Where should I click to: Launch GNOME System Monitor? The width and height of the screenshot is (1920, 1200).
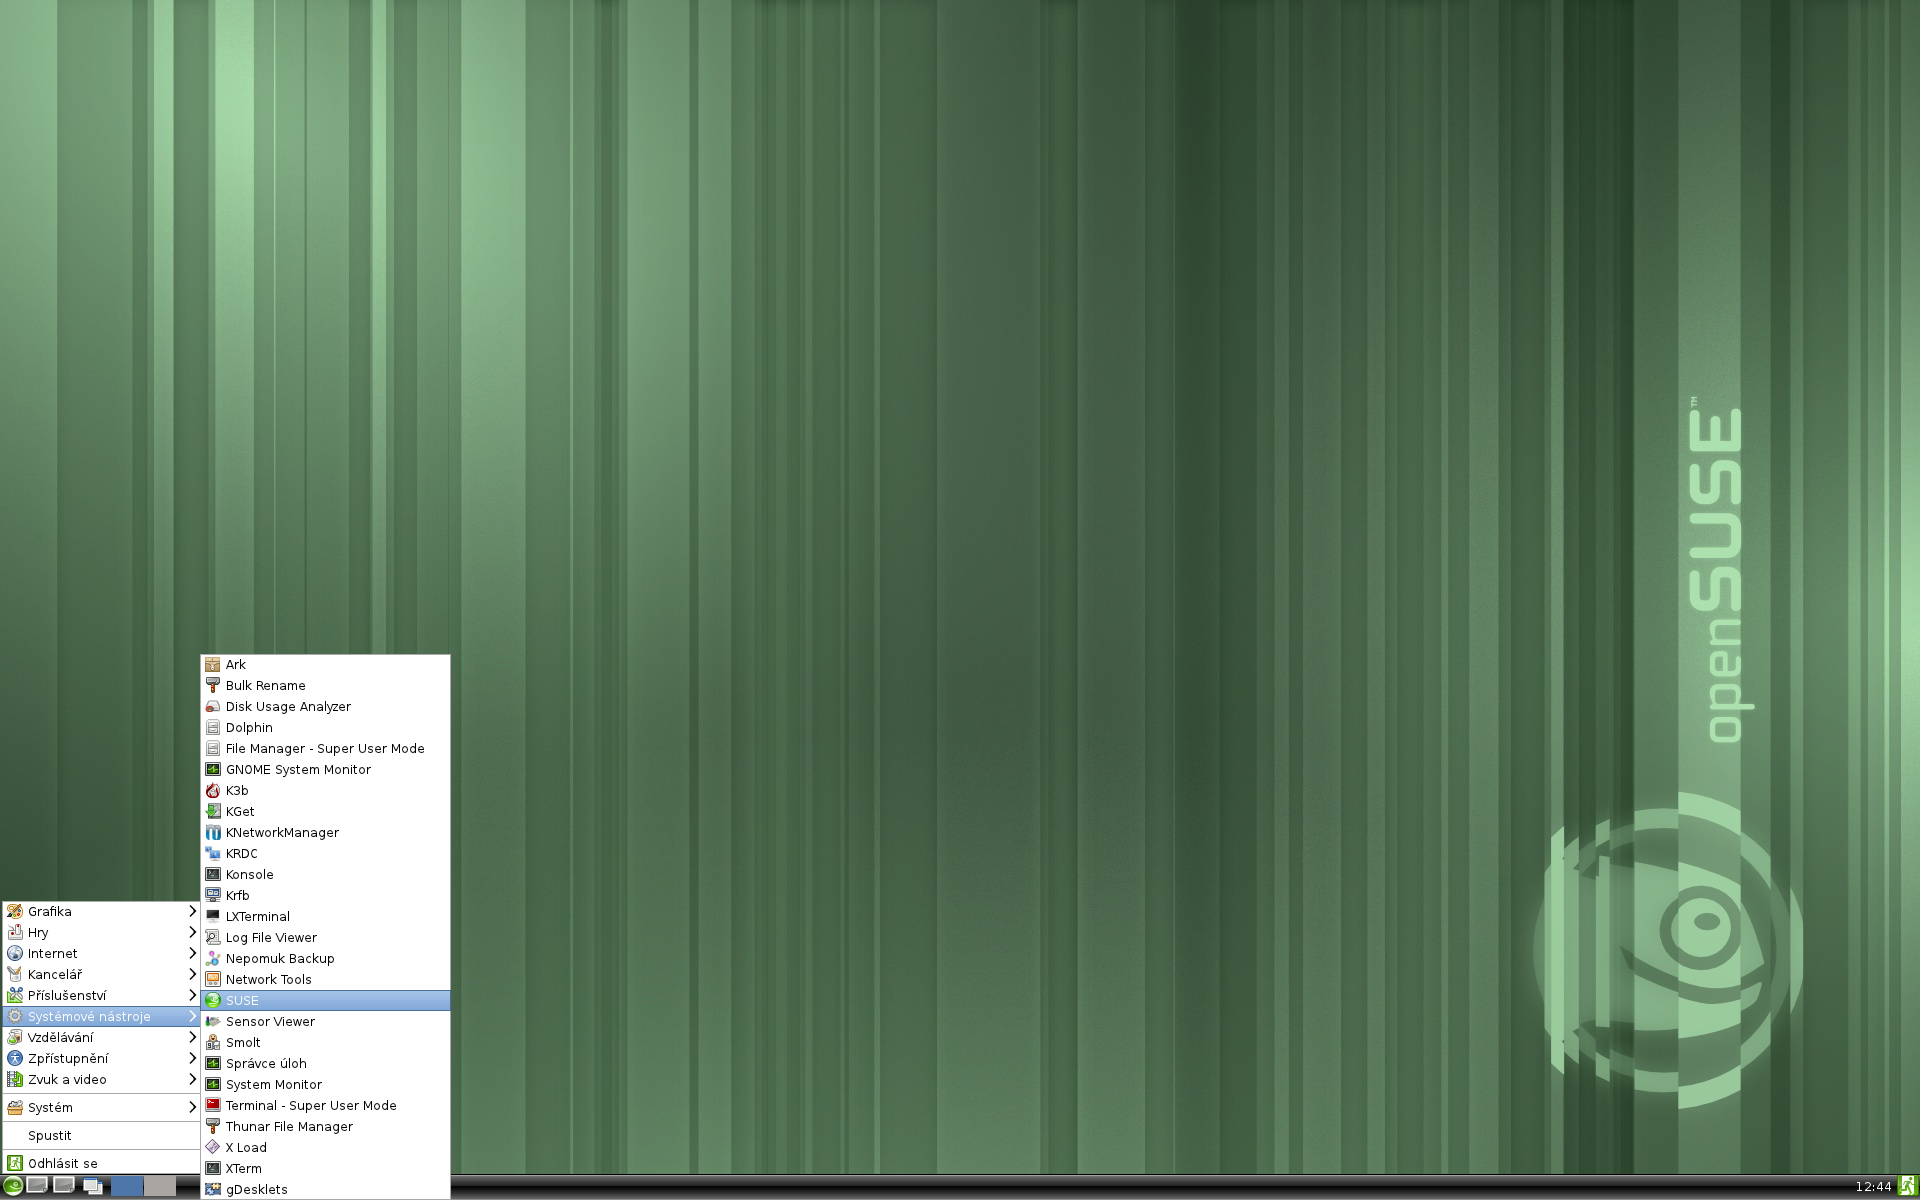tap(325, 769)
